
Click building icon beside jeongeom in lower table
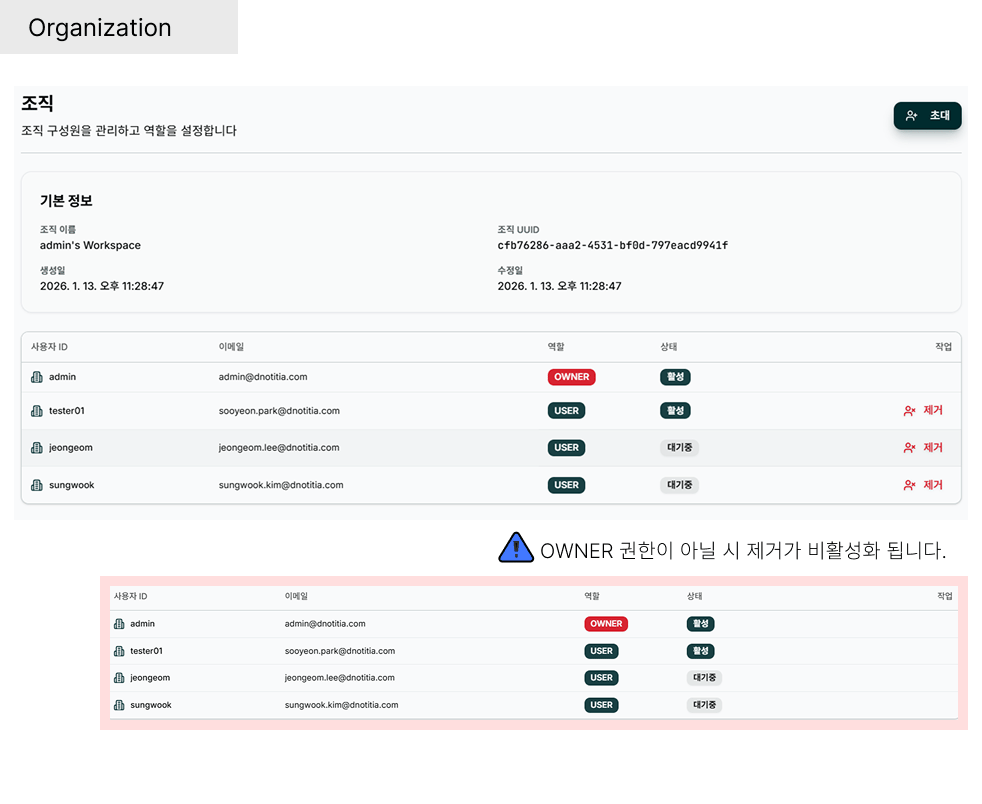coord(119,678)
